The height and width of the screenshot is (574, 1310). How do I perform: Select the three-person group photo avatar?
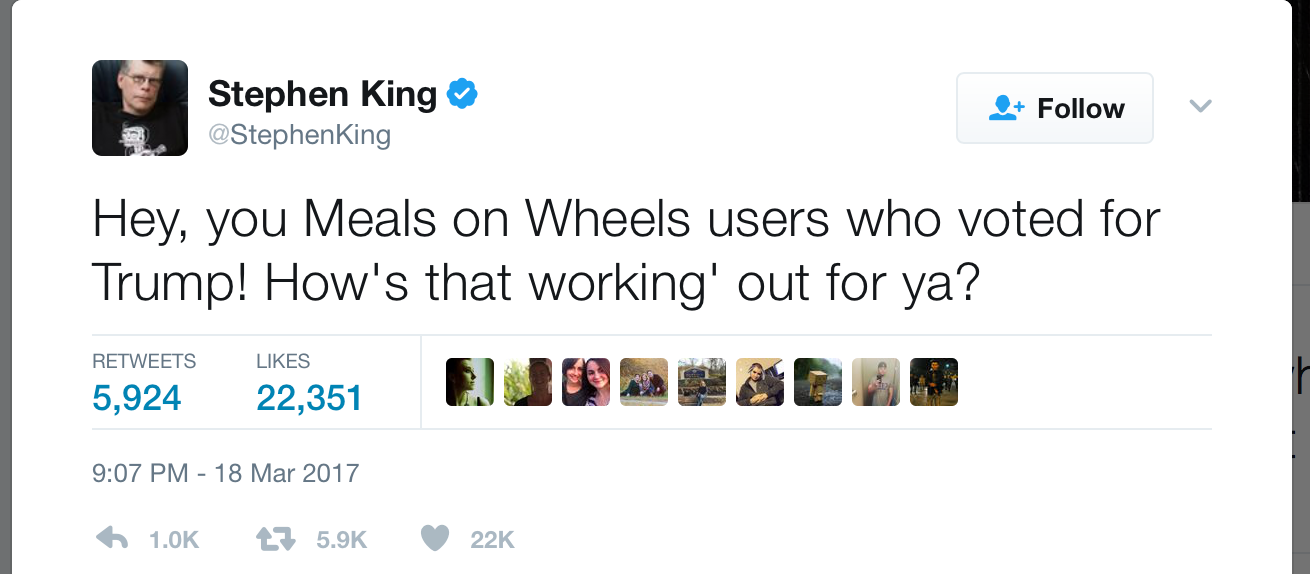(x=644, y=382)
